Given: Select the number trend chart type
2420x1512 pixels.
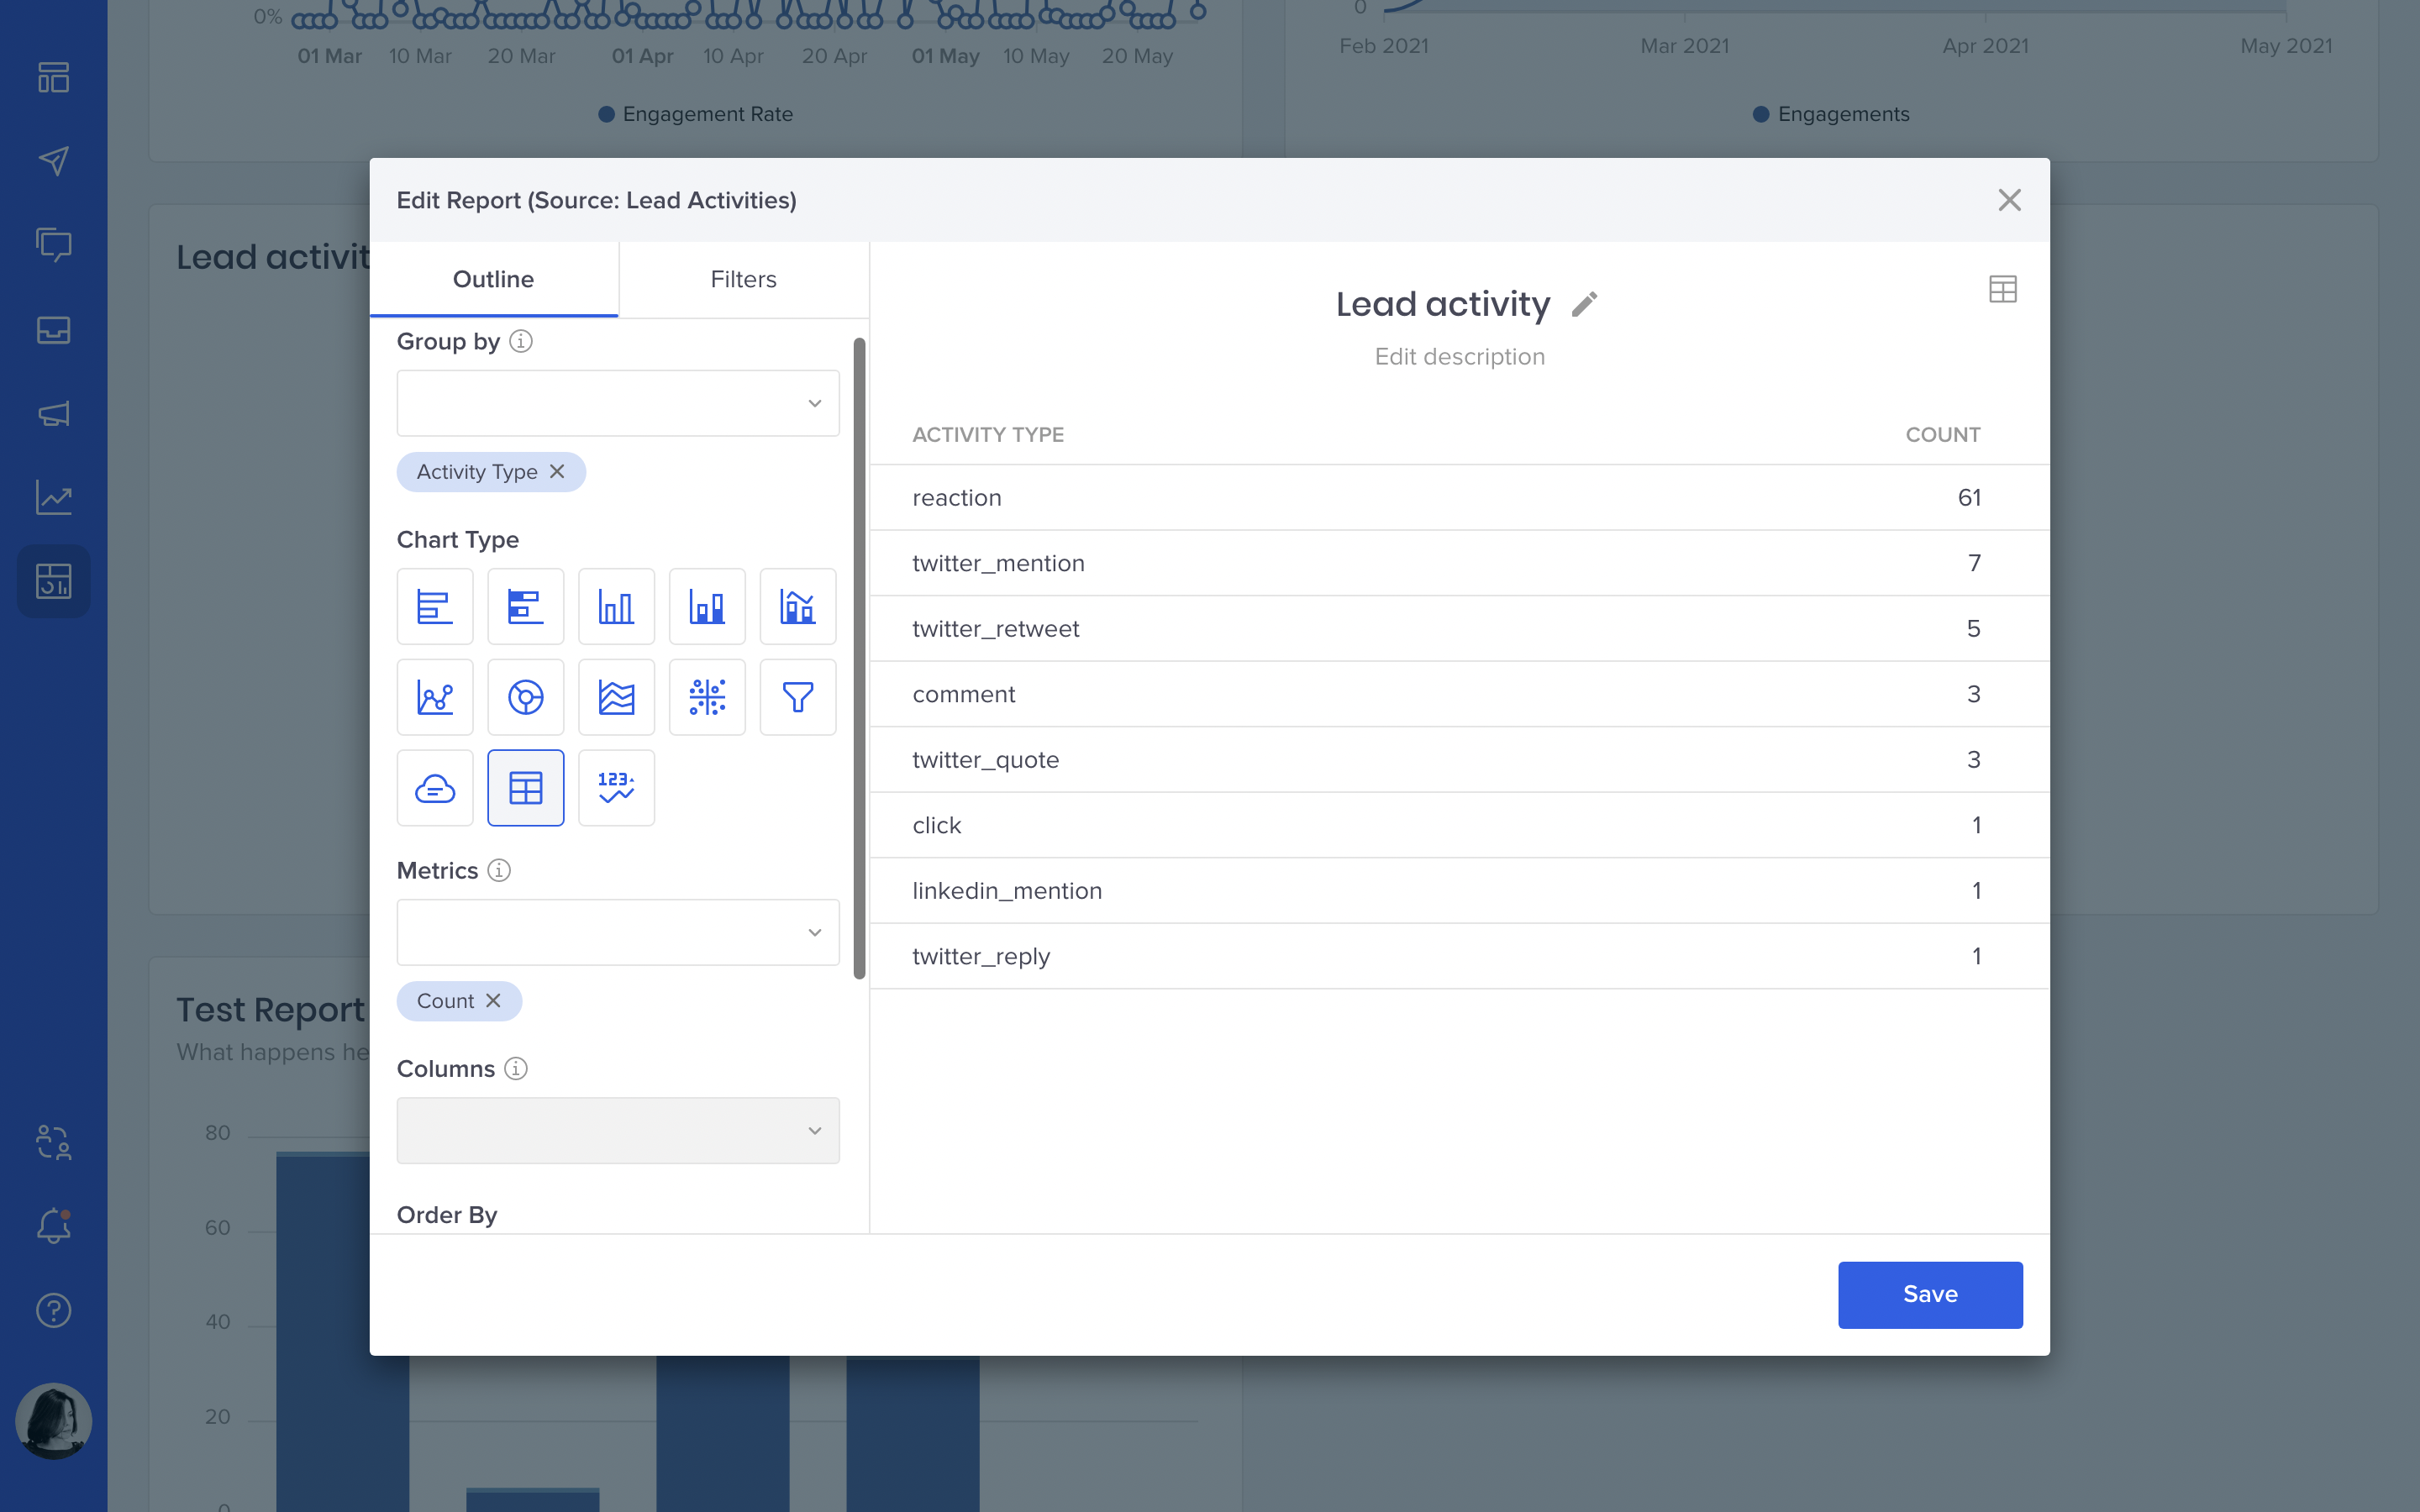Looking at the screenshot, I should 616,788.
